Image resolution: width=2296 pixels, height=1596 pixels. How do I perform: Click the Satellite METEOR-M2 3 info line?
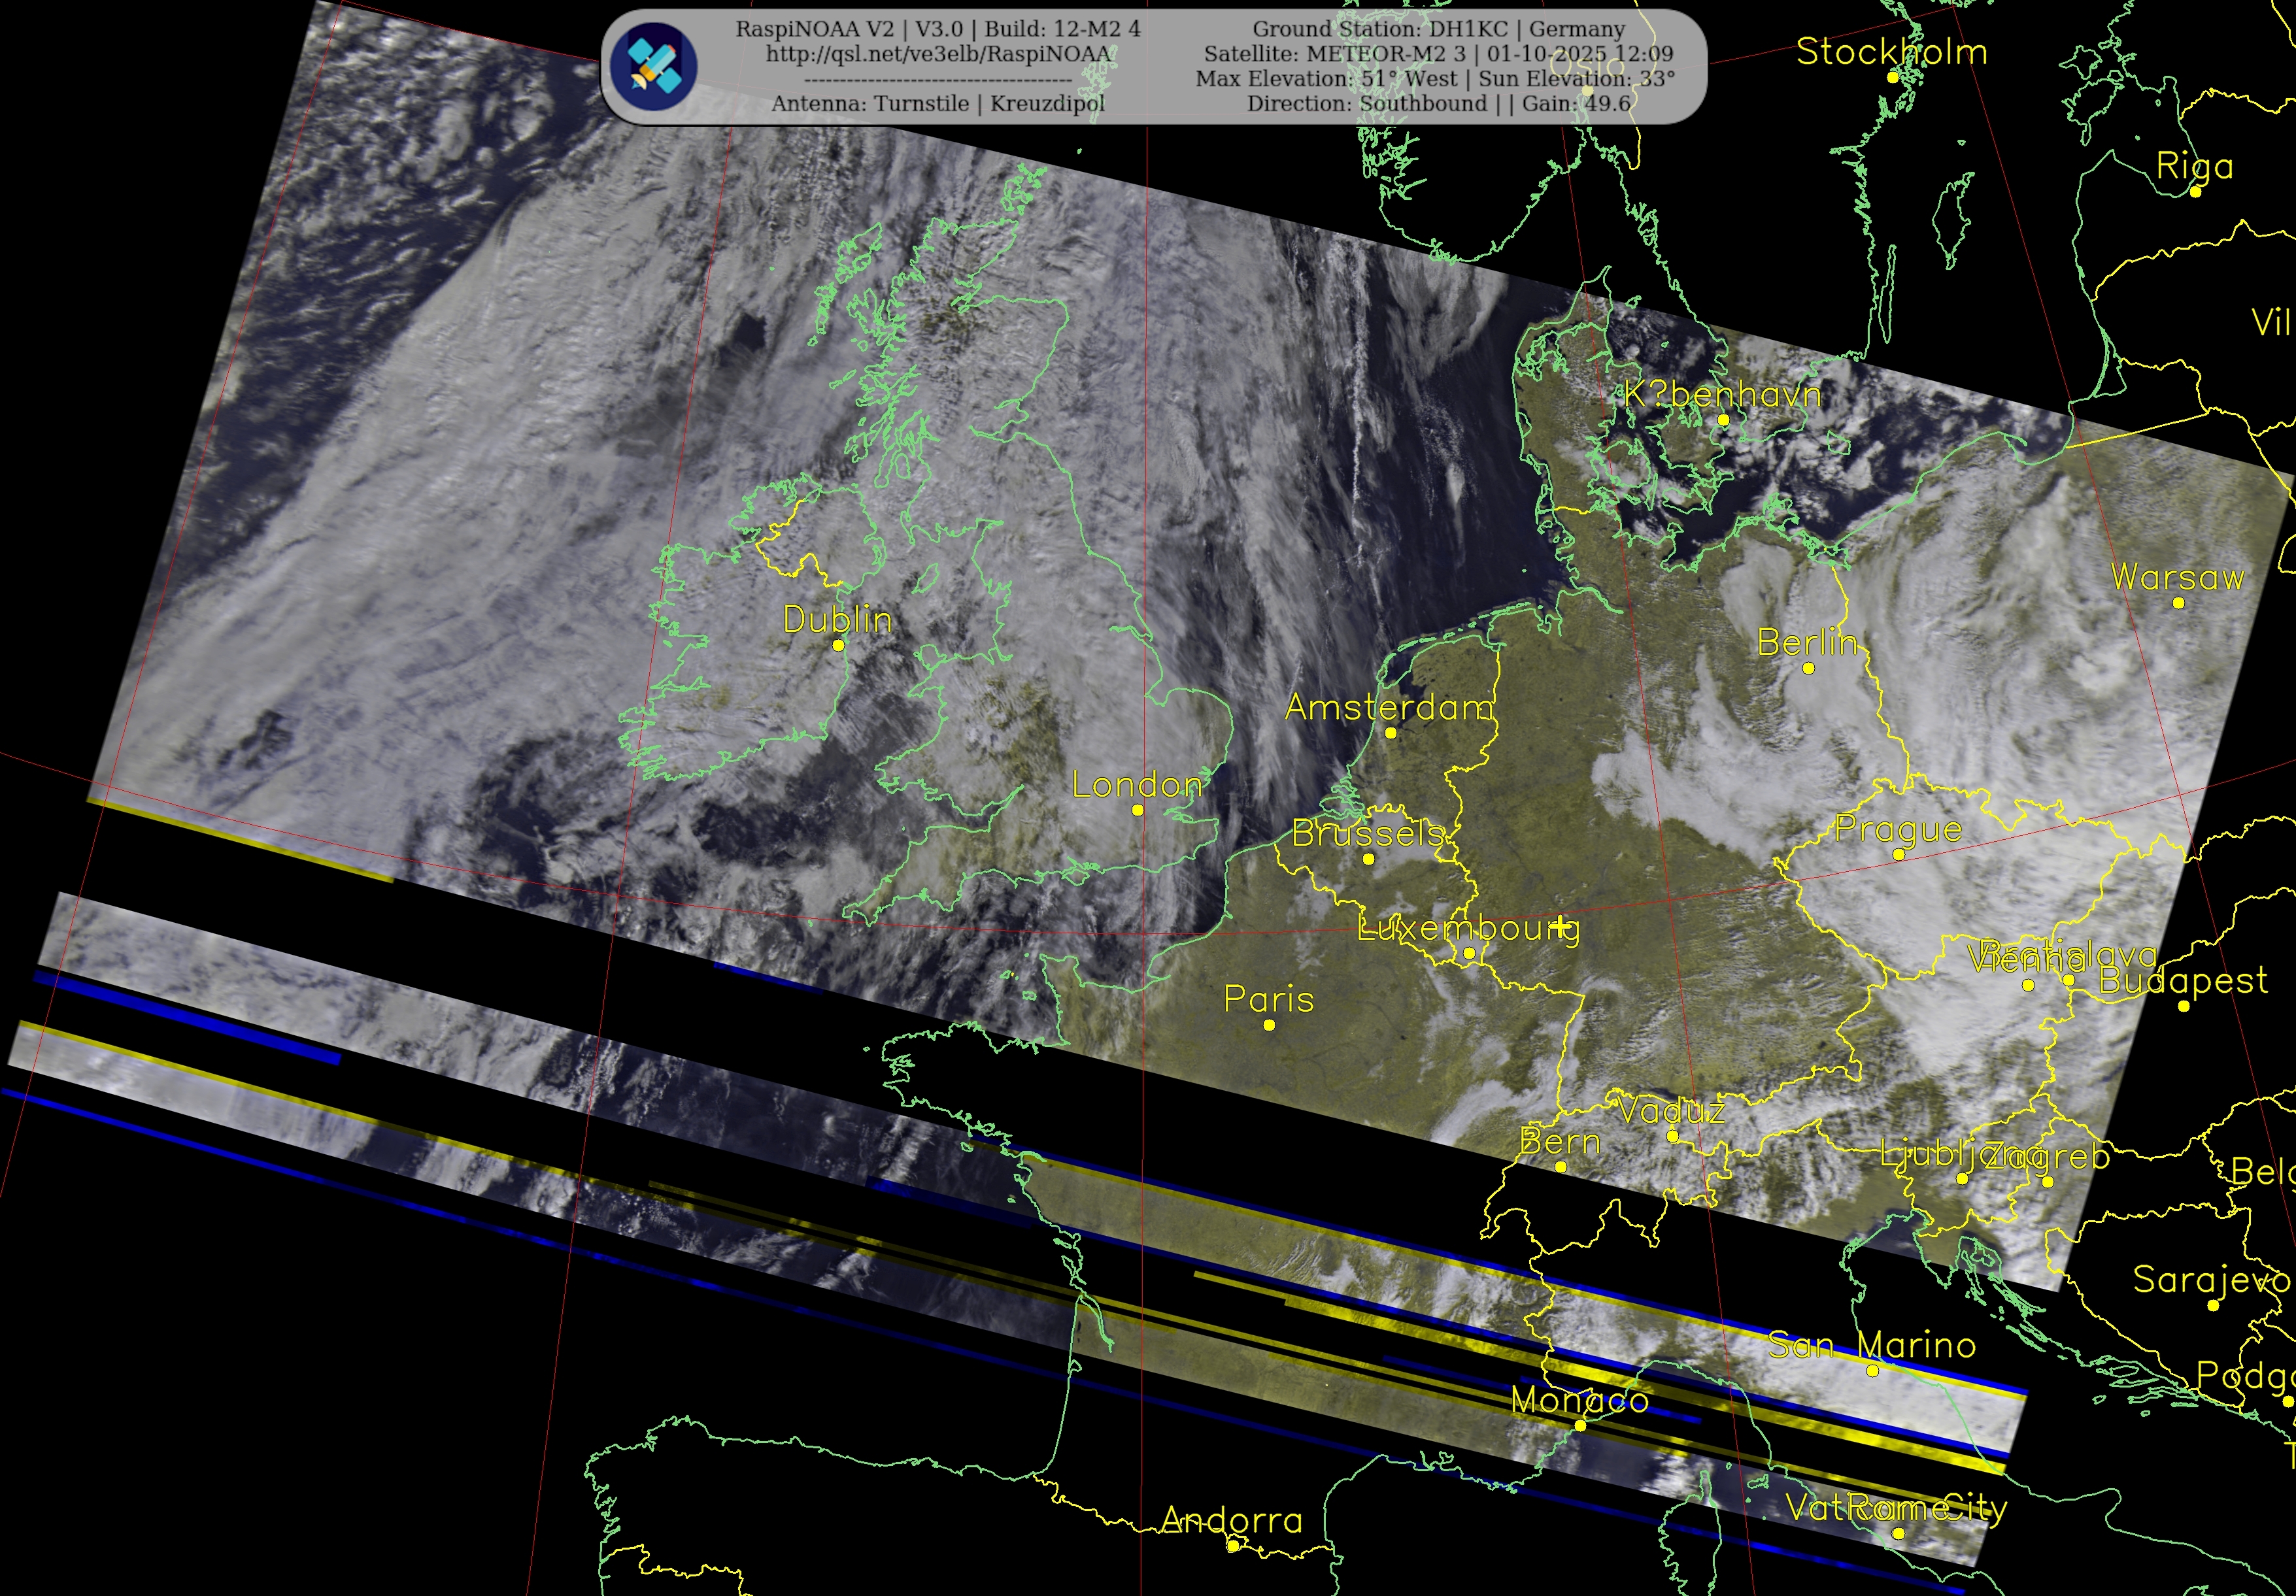tap(1438, 54)
